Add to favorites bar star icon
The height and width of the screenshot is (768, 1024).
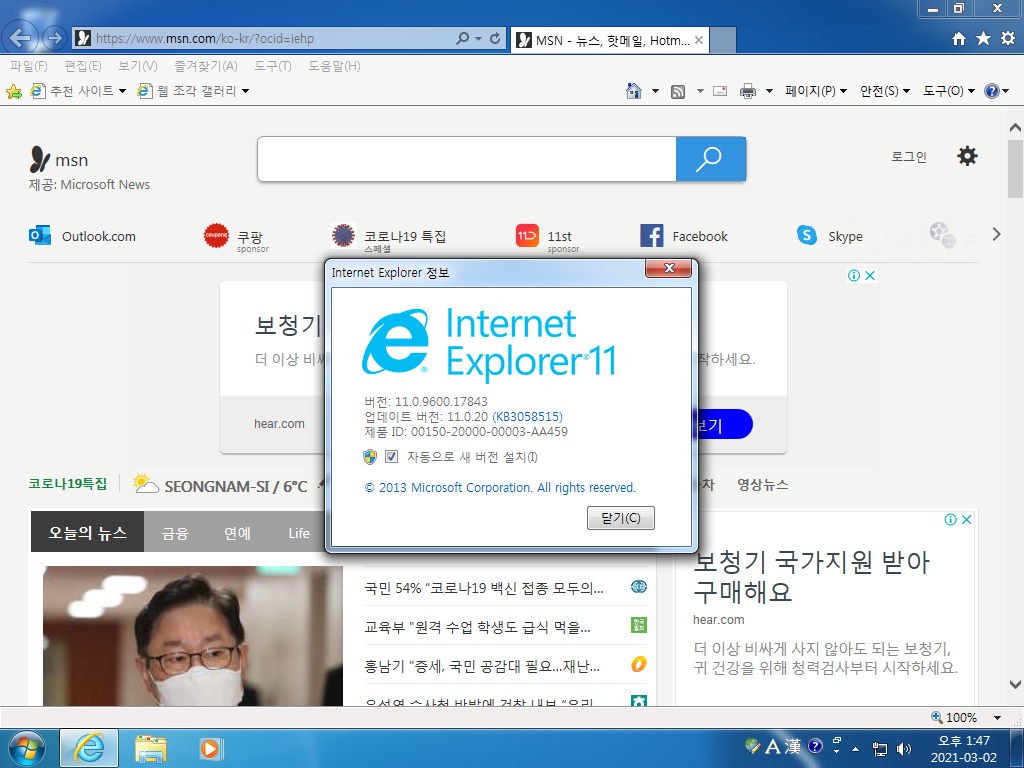tap(14, 91)
